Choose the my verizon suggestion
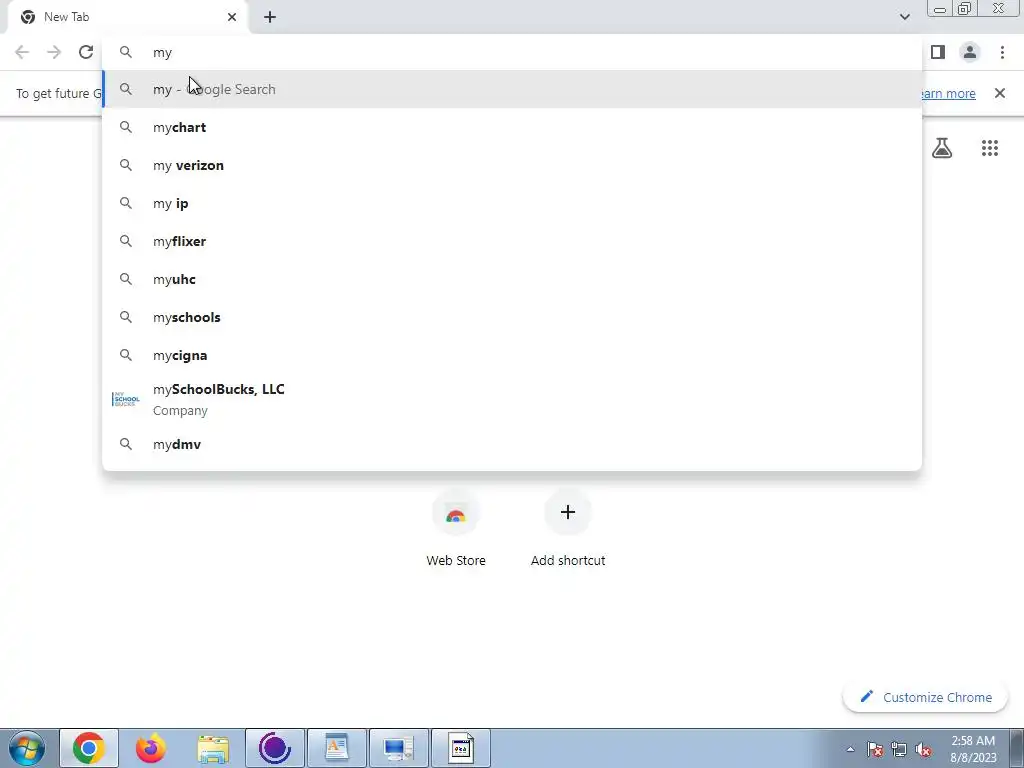Viewport: 1024px width, 768px height. [x=512, y=165]
